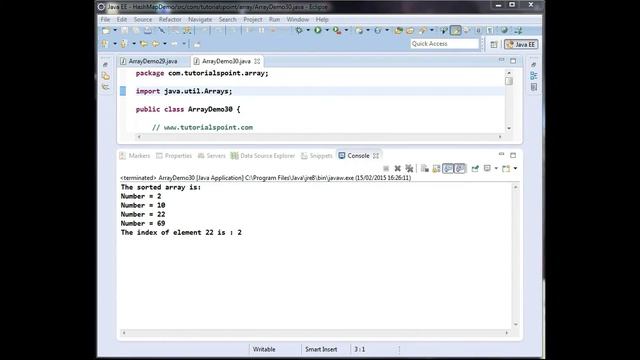Click the Open Task toolbar icon
This screenshot has width=640, height=360.
(410, 31)
